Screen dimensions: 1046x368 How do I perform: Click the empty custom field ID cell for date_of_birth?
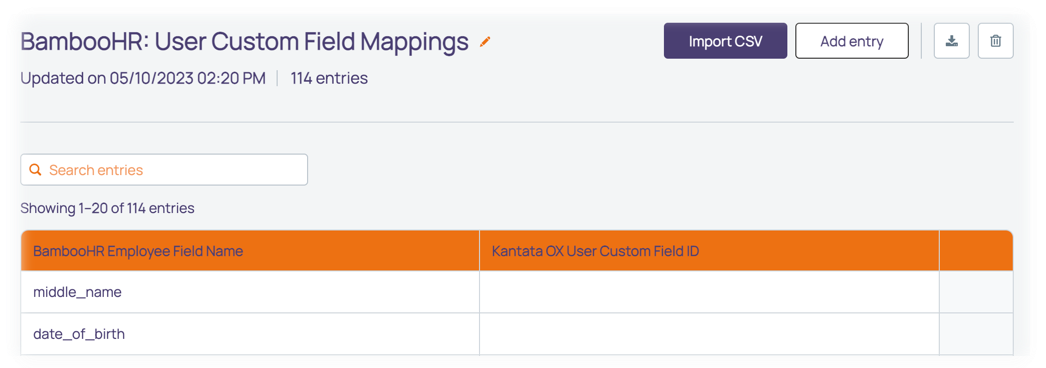coord(709,334)
